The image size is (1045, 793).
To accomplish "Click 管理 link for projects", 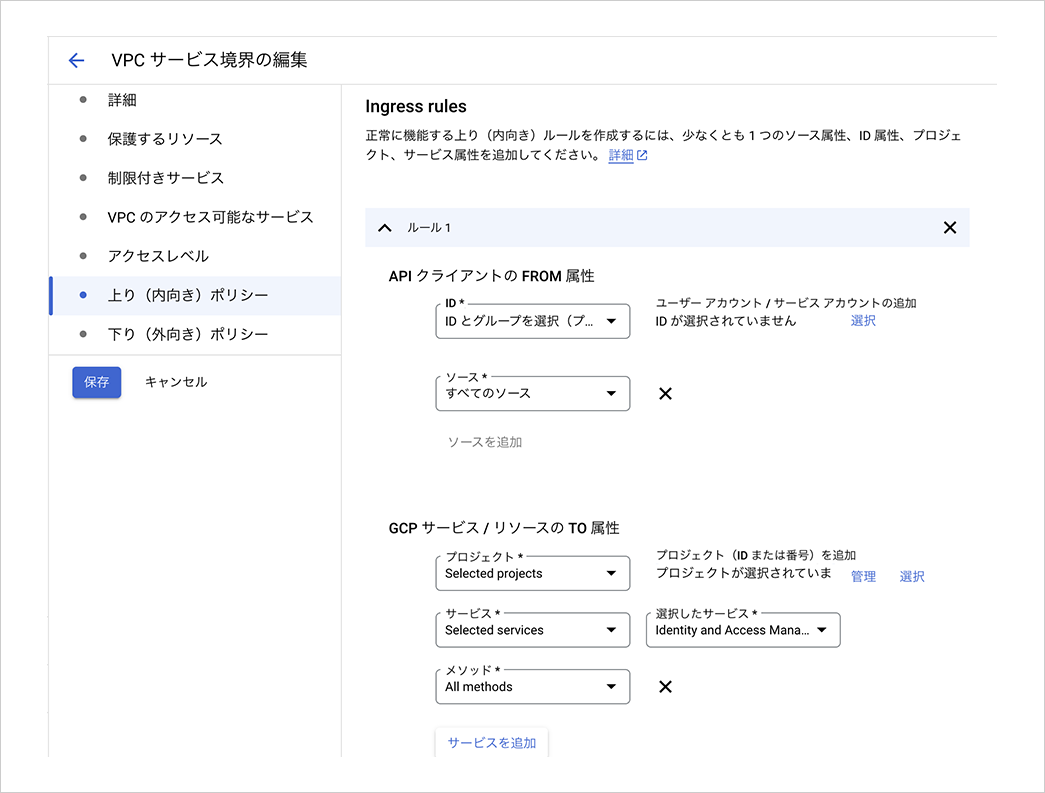I will (863, 576).
